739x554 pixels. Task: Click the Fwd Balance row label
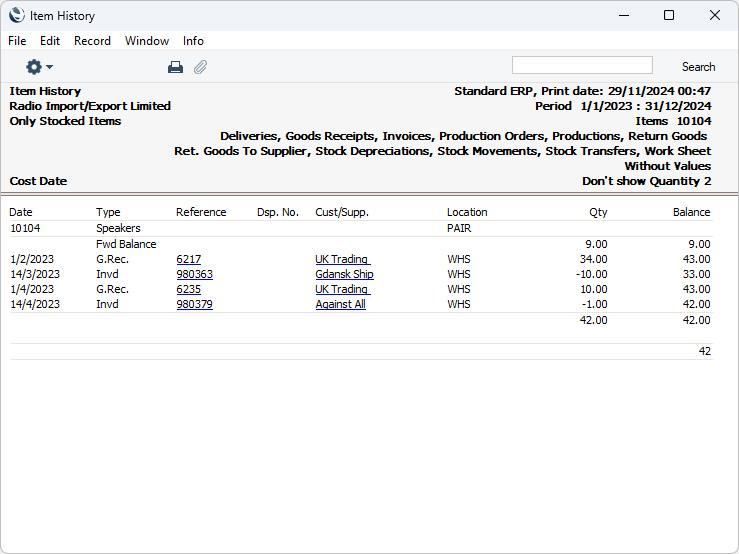coord(126,244)
